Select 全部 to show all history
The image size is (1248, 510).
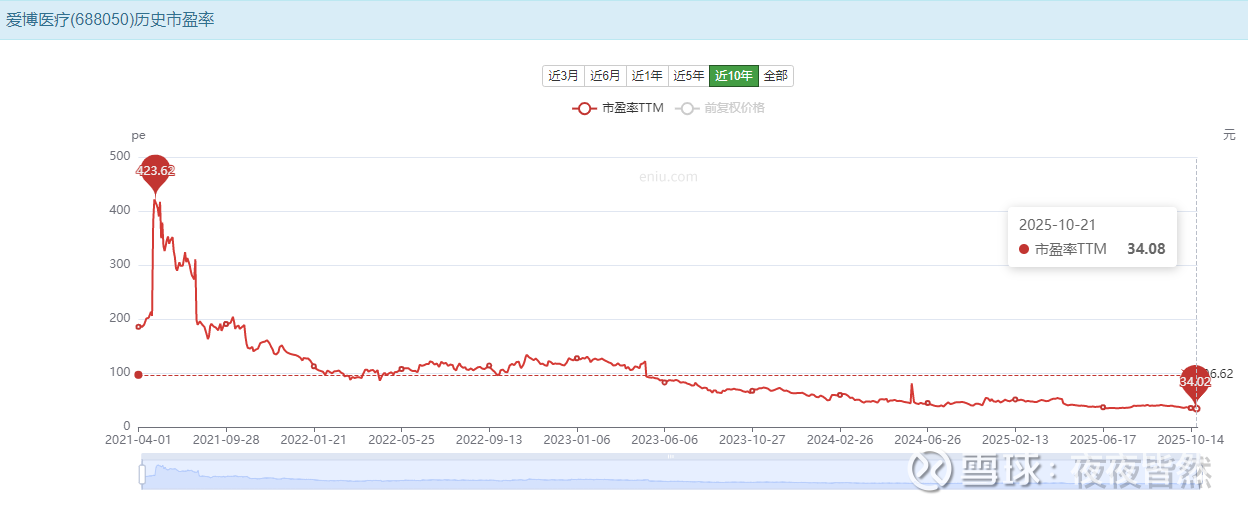tap(776, 76)
